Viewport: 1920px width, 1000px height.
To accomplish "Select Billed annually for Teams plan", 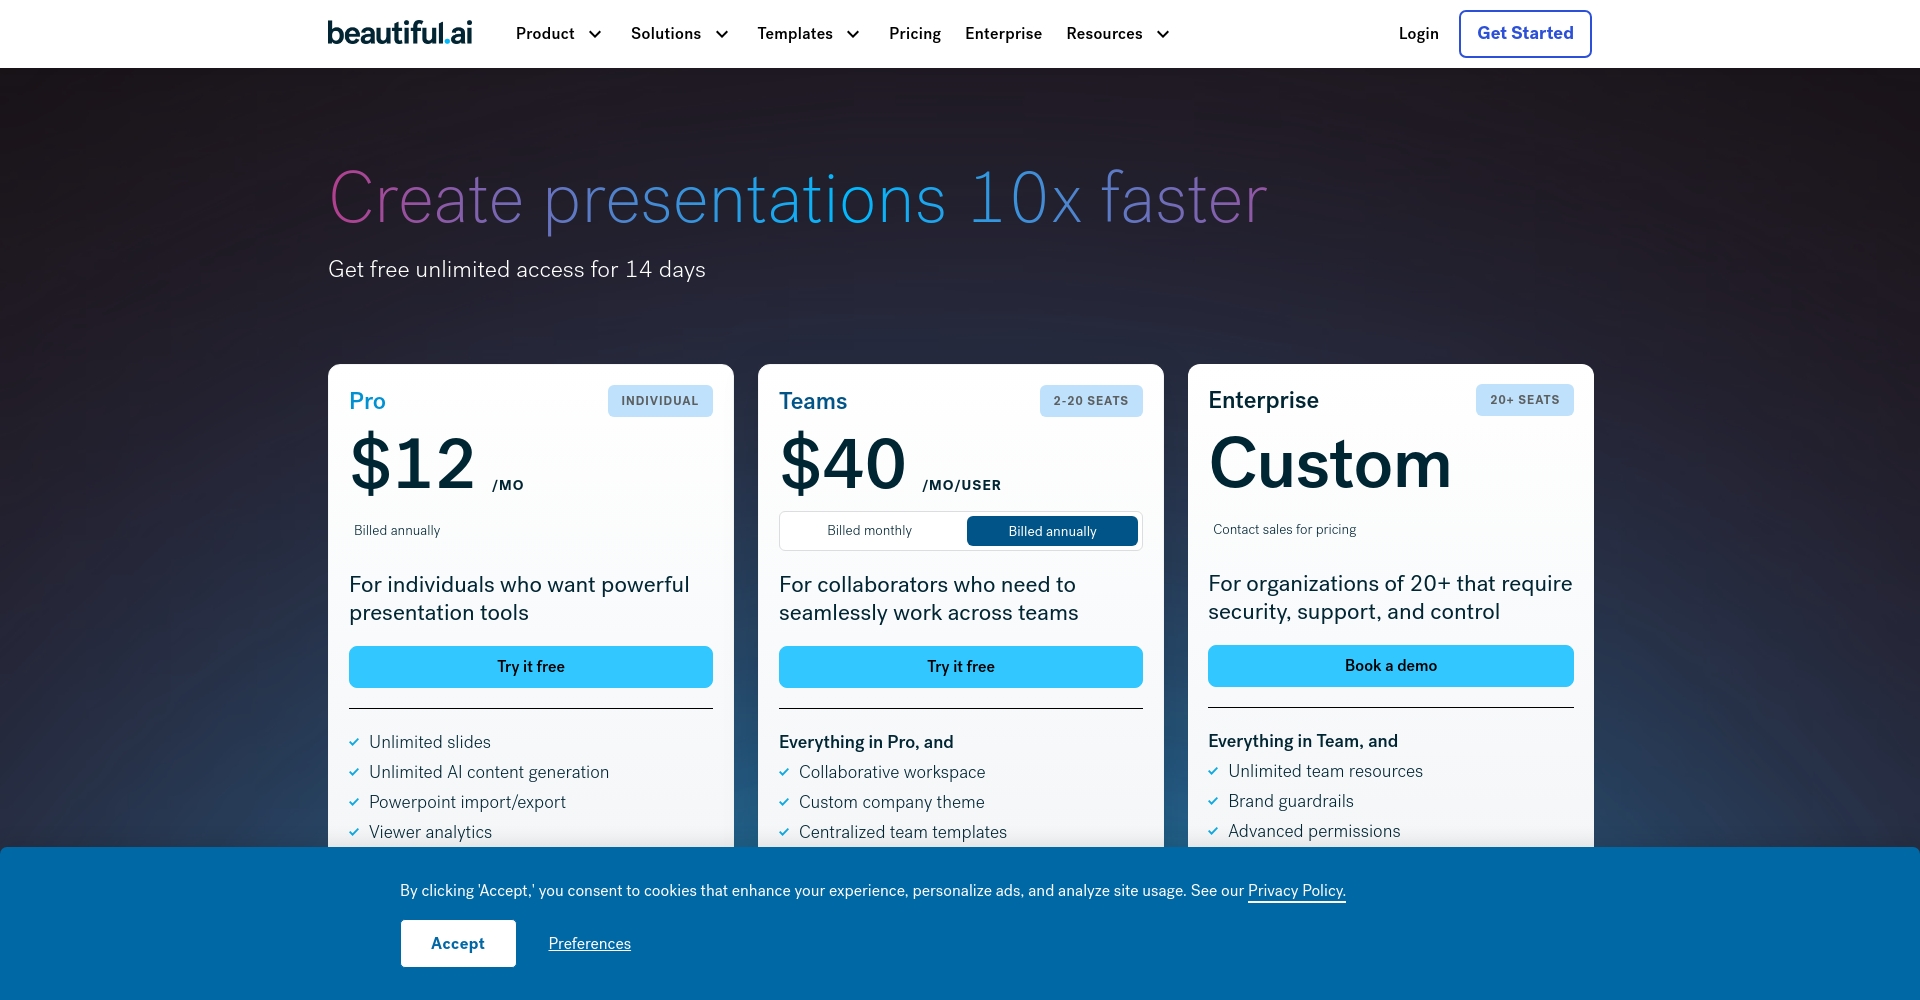I will (1052, 531).
